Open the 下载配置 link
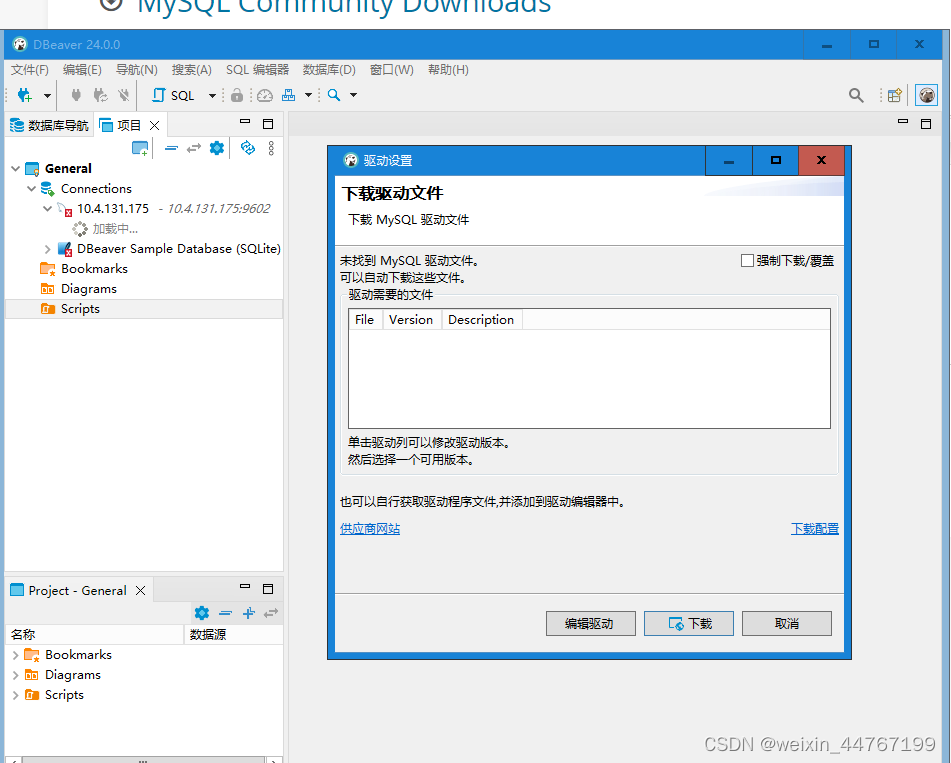The width and height of the screenshot is (951, 763). (815, 529)
